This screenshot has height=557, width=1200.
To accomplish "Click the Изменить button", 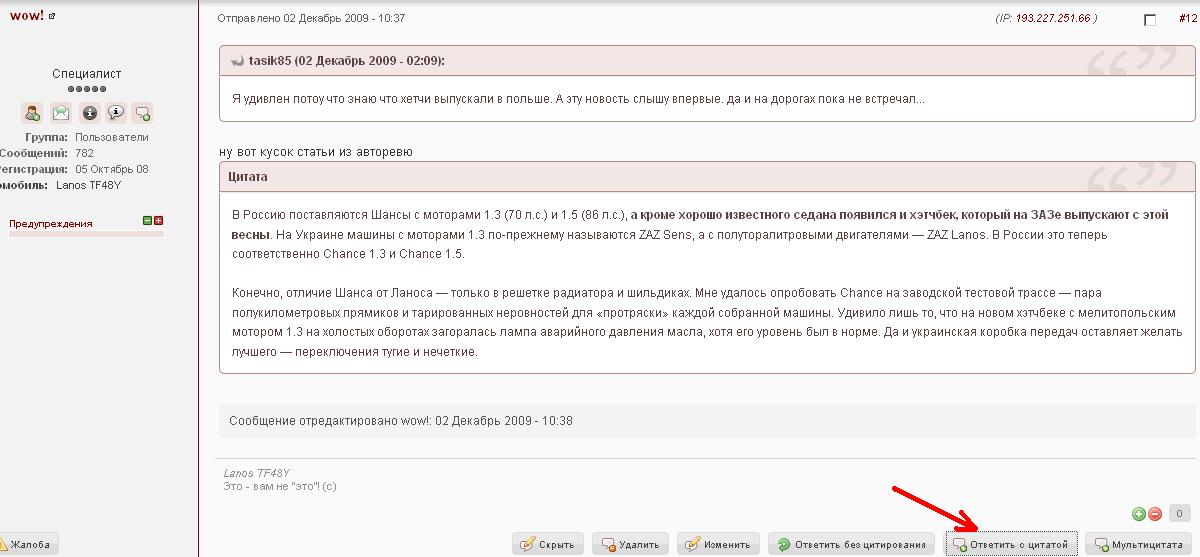I will (718, 545).
